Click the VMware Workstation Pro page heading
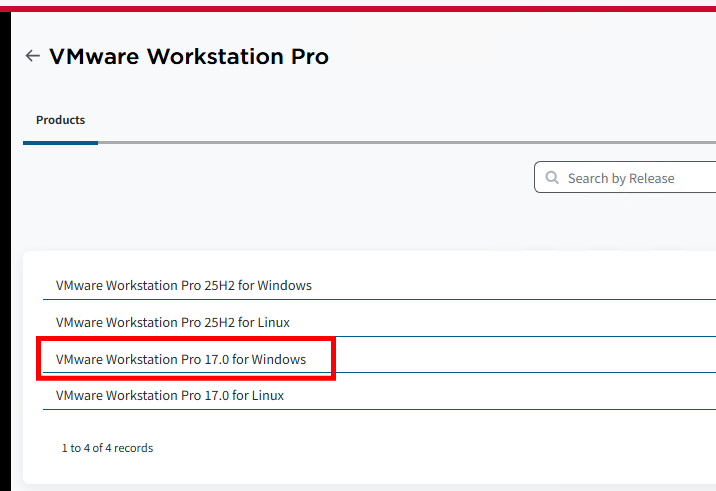 point(189,56)
